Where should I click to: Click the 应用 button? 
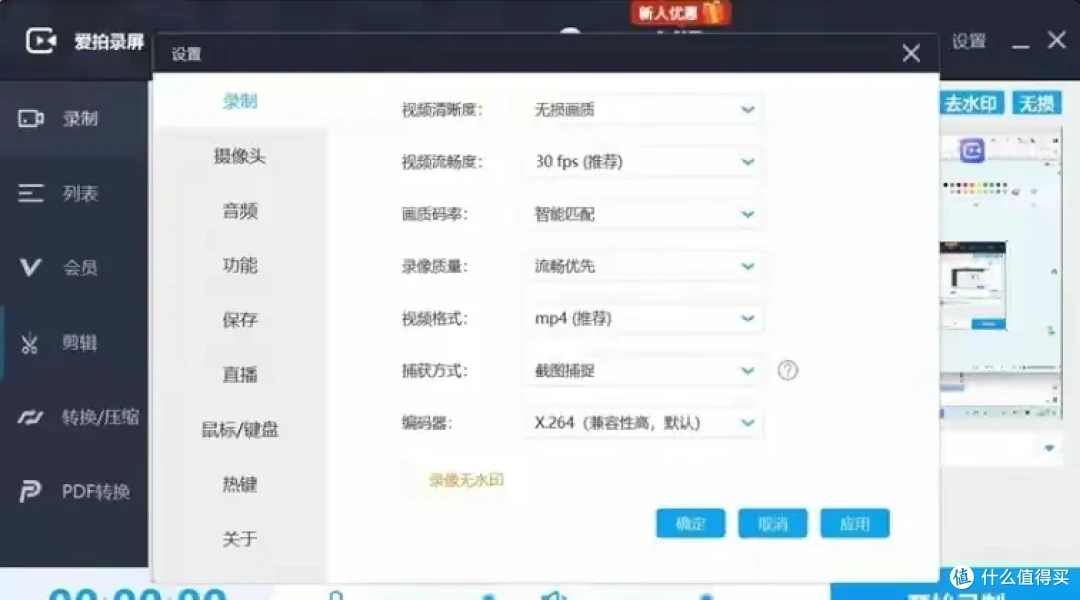point(855,524)
